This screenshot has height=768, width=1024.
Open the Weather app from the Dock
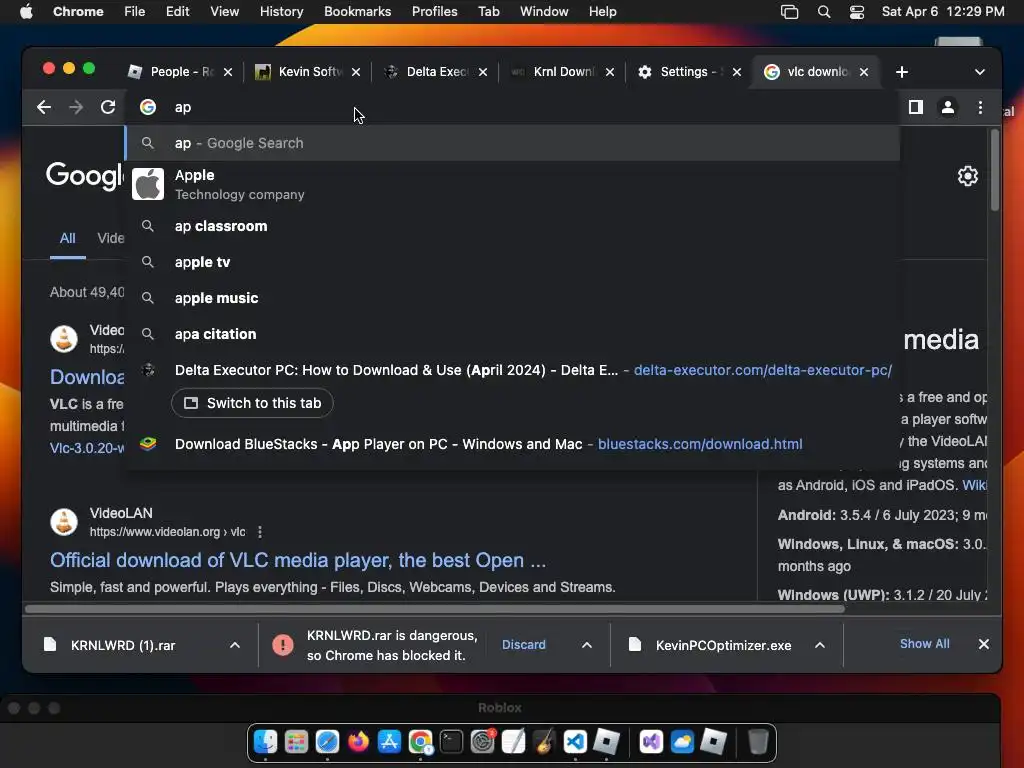(682, 742)
